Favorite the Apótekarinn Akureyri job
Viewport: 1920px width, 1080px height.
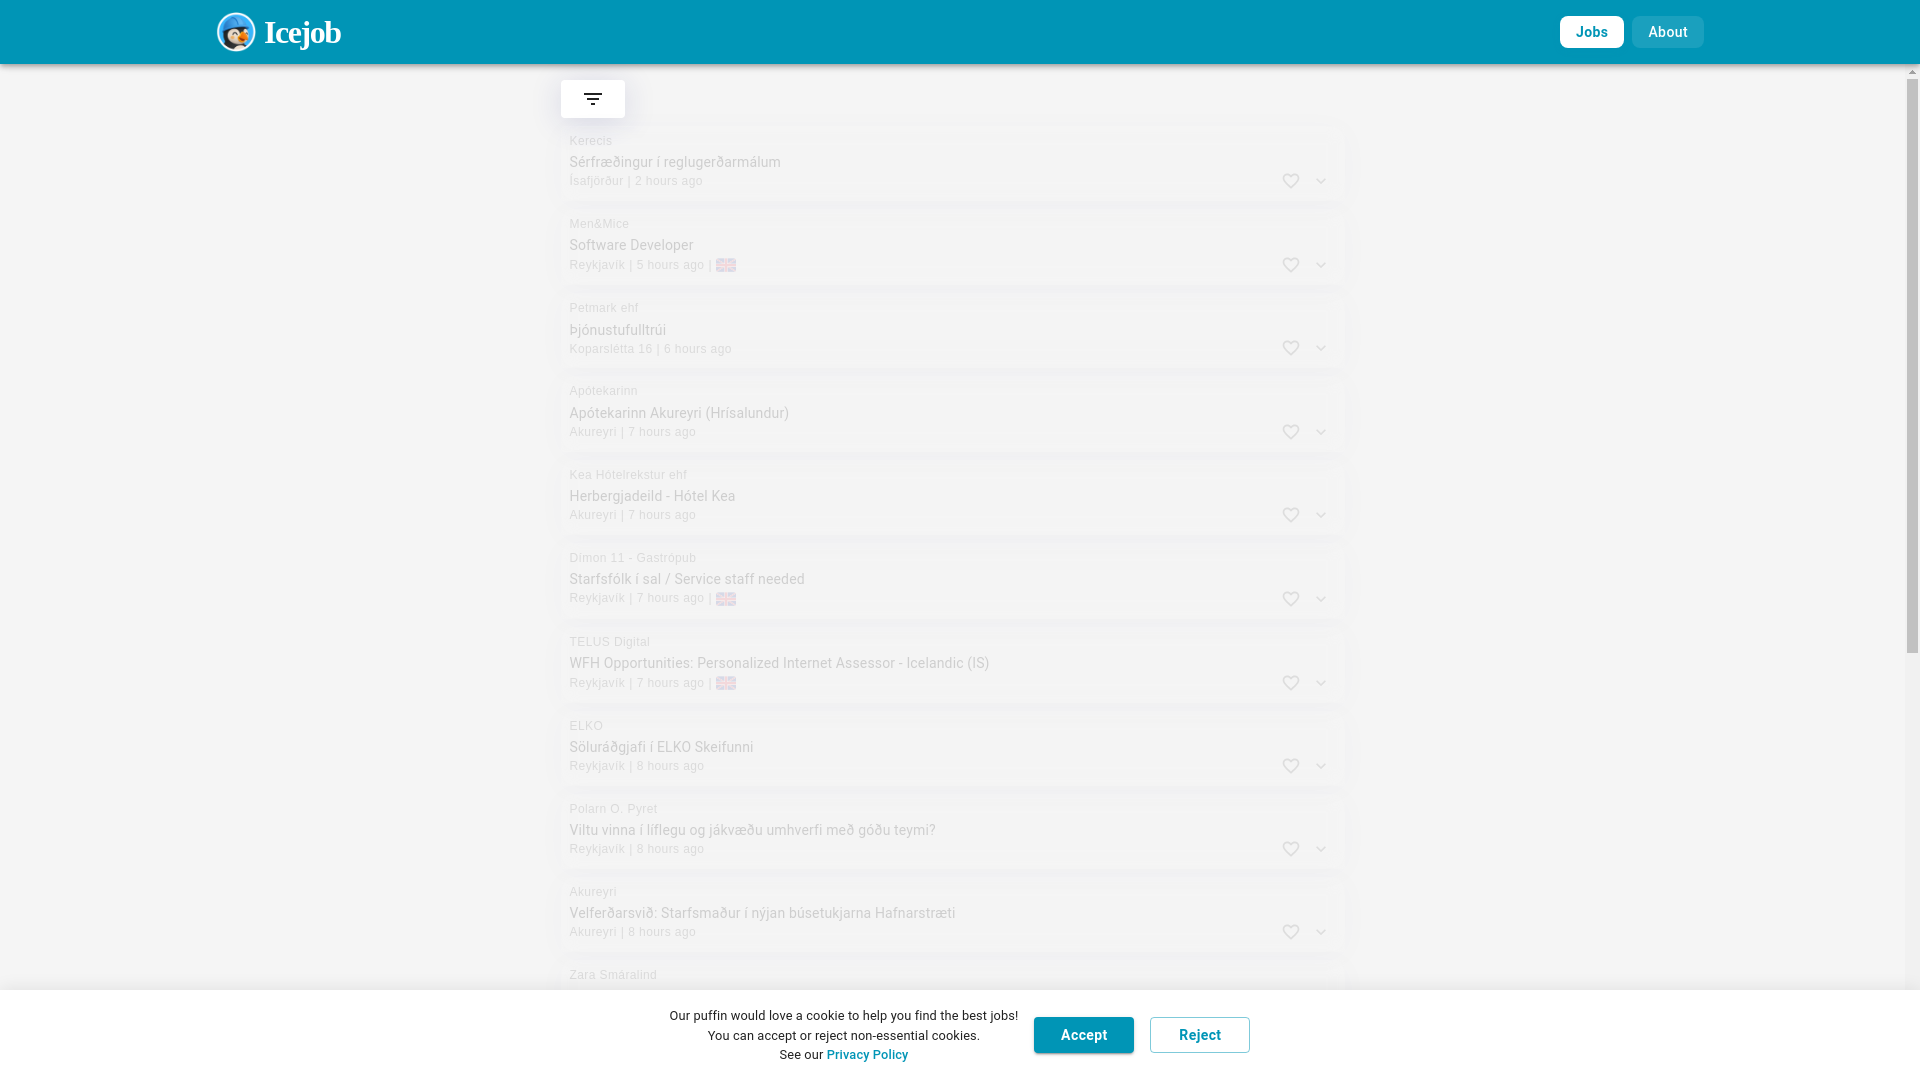point(1291,432)
